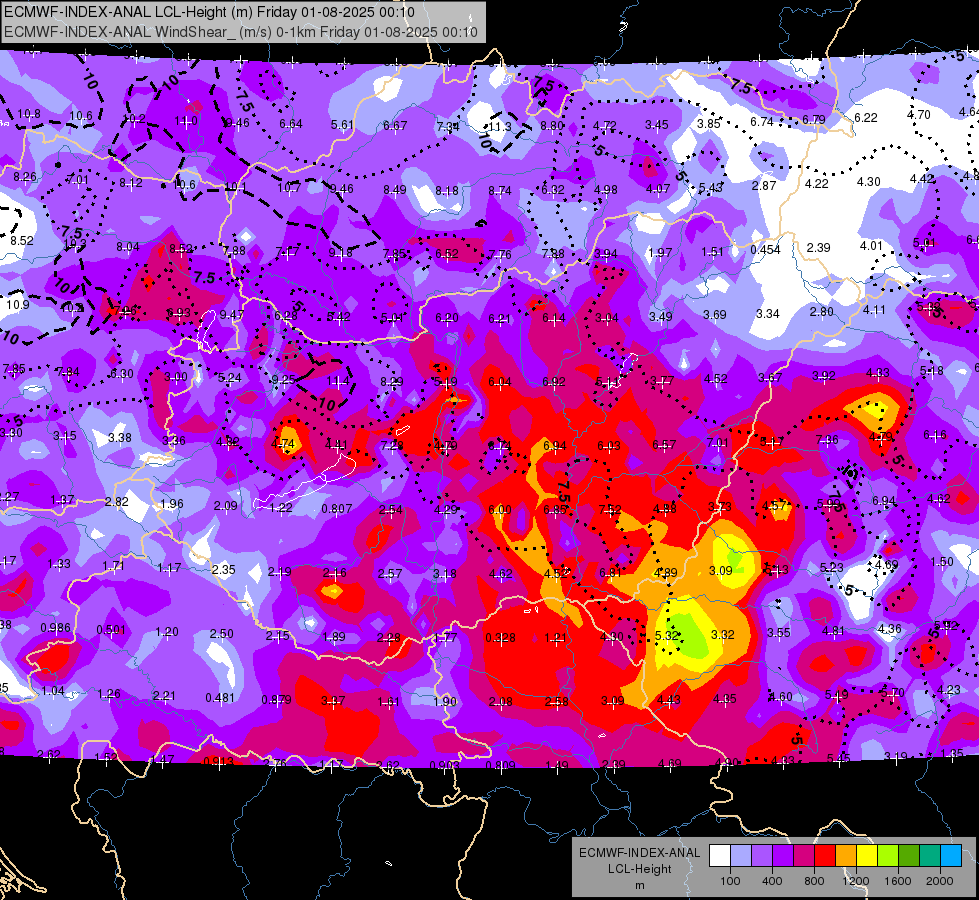This screenshot has height=900, width=979.
Task: Click the lime yellow-green legend swatch
Action: [x=888, y=855]
